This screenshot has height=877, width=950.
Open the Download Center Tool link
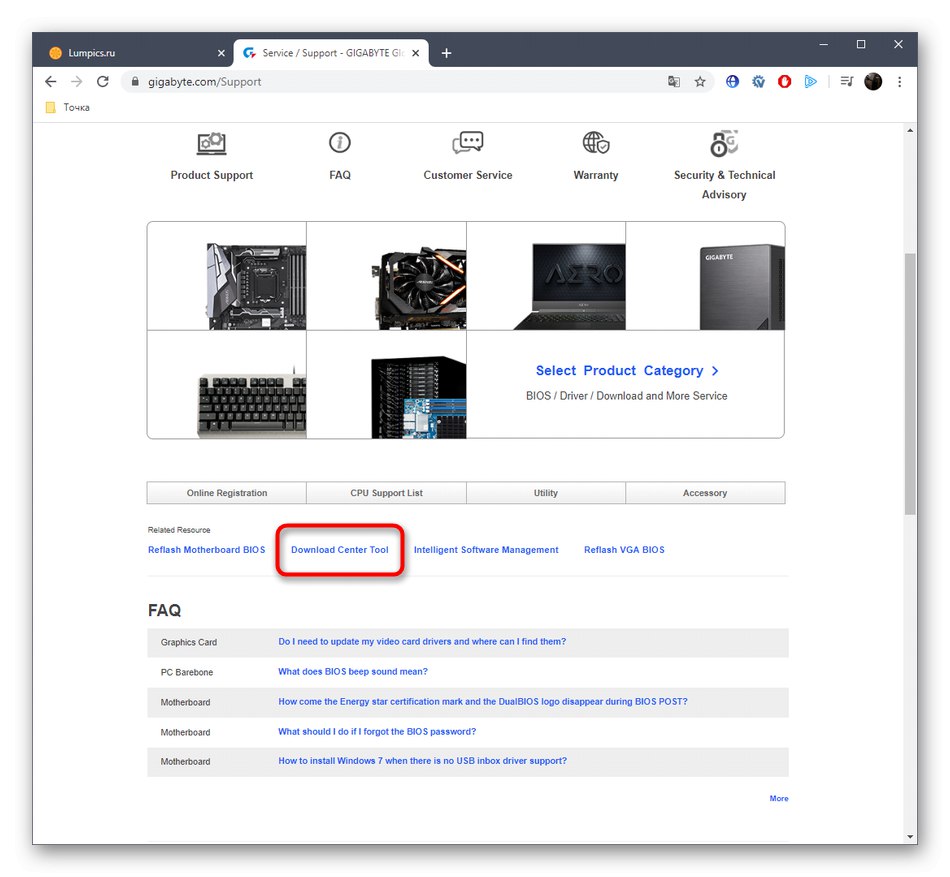(x=340, y=550)
